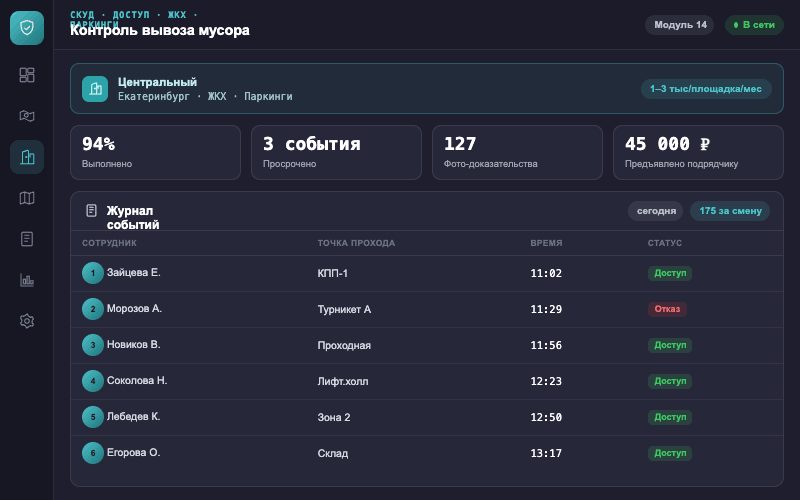800x500 pixels.
Task: Click the 1–3 тыс/площадка/мес tag
Action: [706, 89]
